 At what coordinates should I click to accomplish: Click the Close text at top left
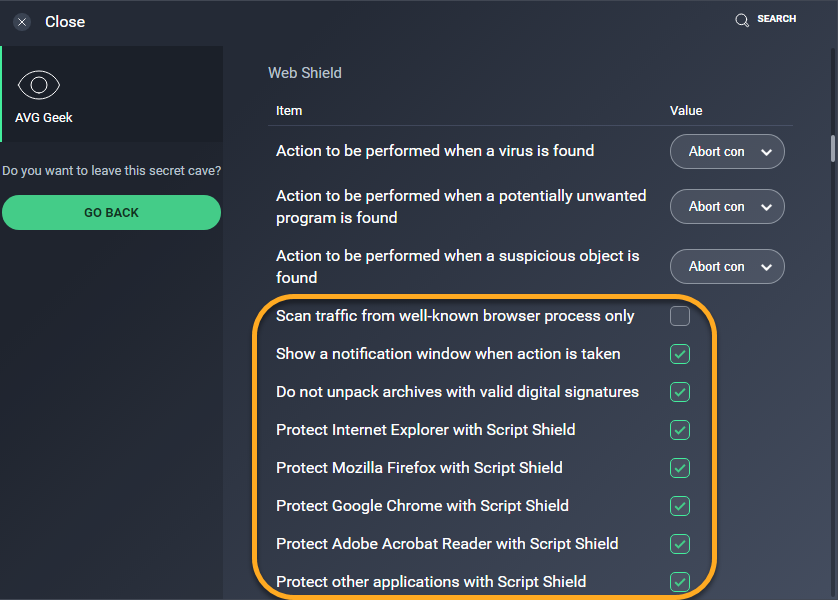(x=65, y=22)
